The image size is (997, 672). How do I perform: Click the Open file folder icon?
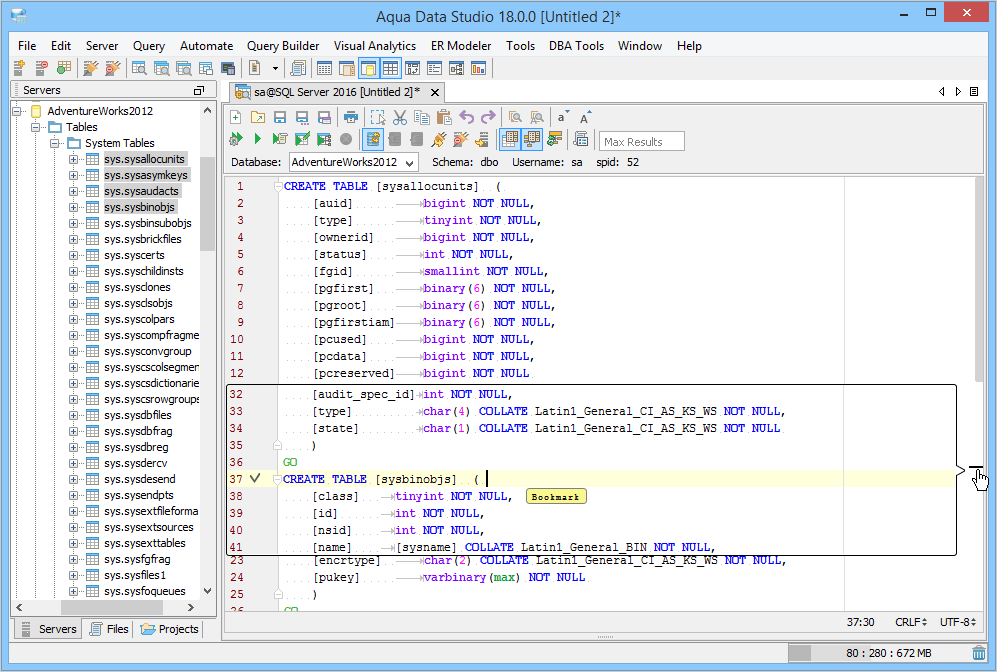tap(258, 117)
